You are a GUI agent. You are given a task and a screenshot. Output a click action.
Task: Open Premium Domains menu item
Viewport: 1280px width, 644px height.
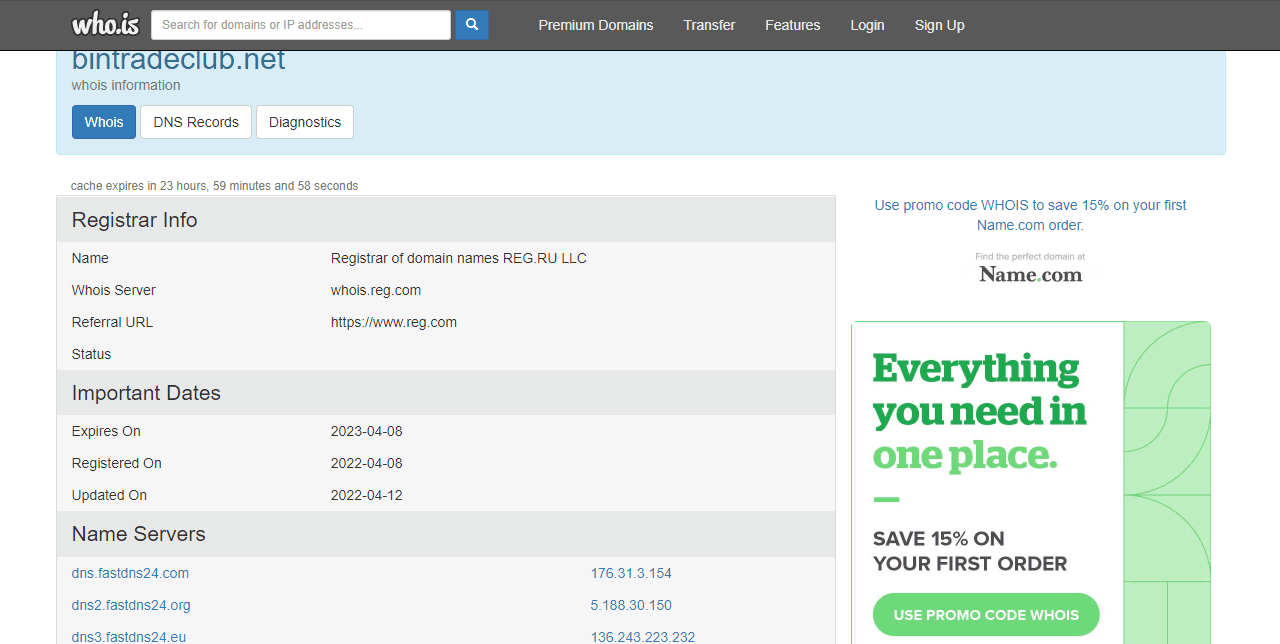click(x=595, y=25)
